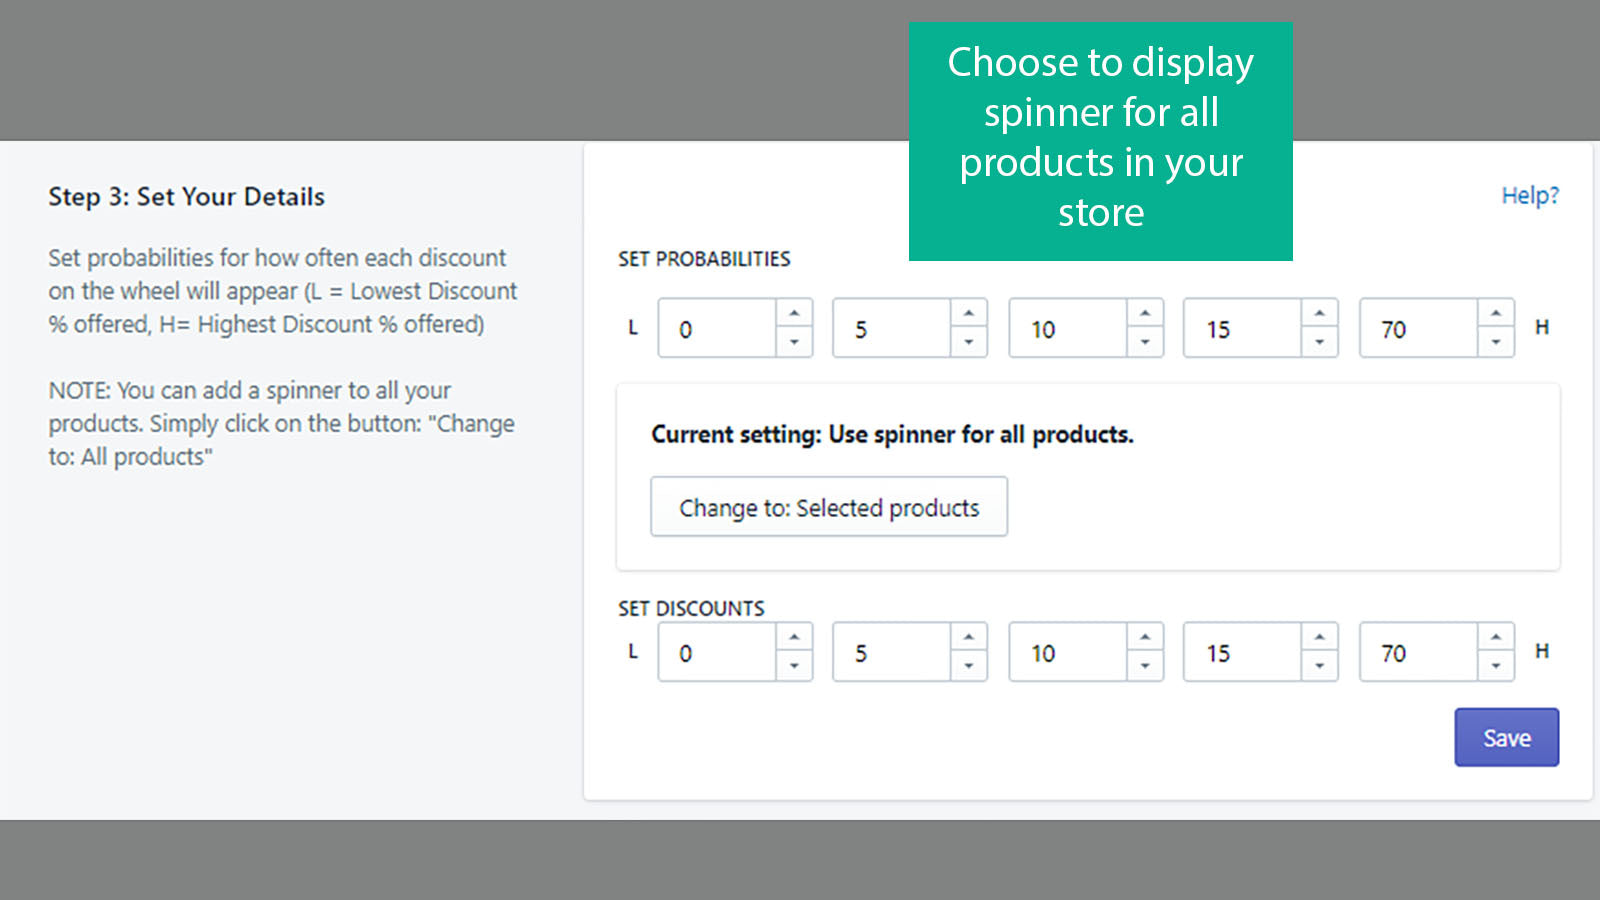Increase the lowest discount value using up arrow
1600x900 pixels.
(x=795, y=637)
